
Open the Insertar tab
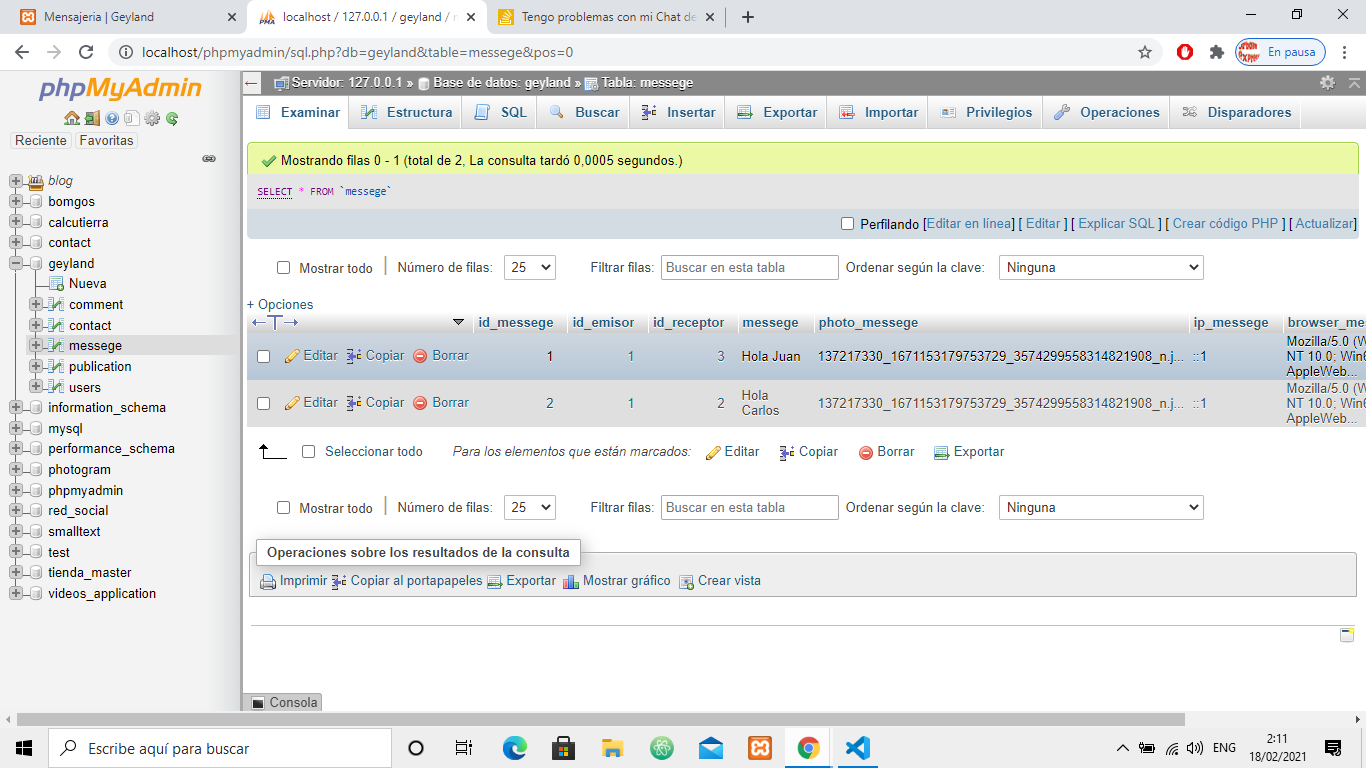(679, 113)
